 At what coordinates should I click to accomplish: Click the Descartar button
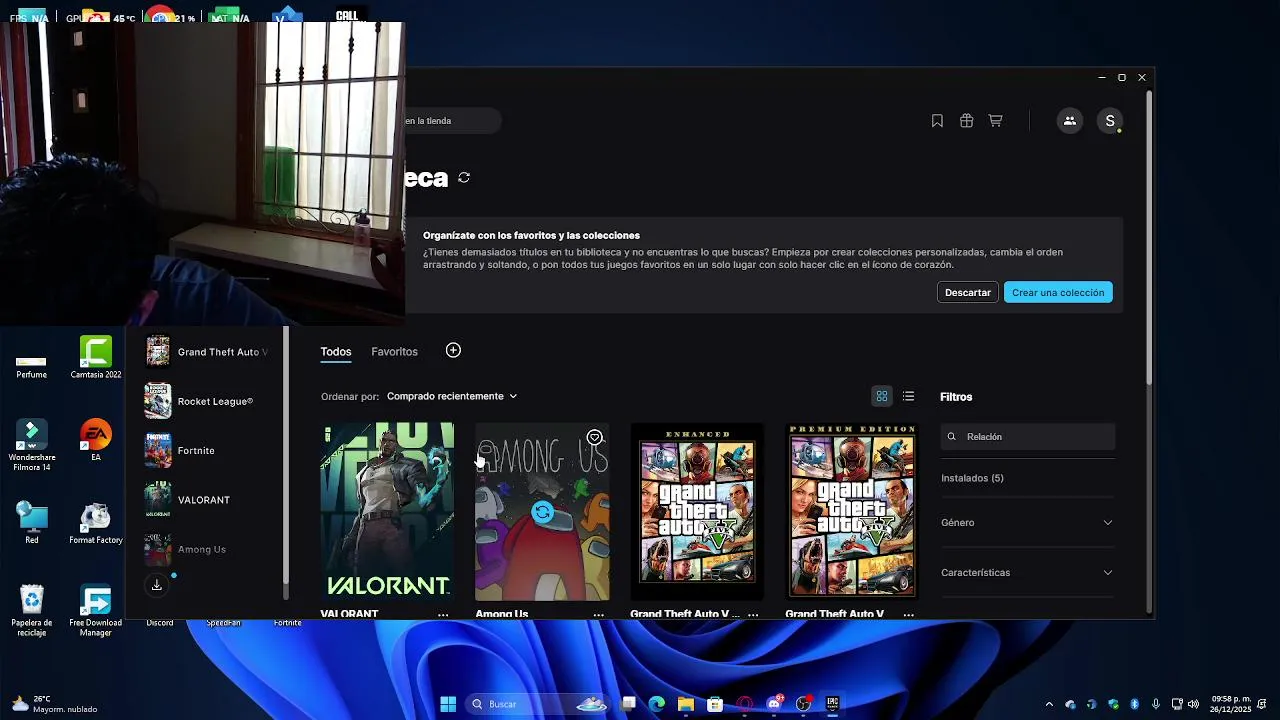coord(968,293)
